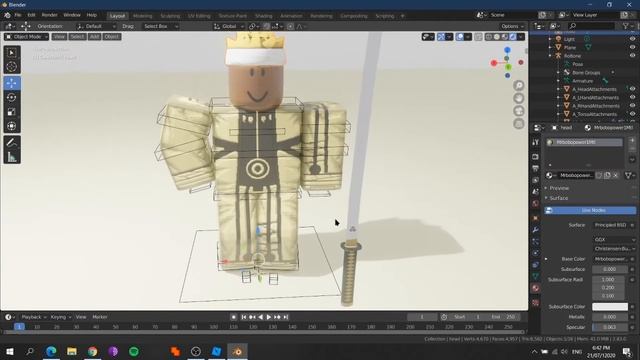The image size is (640, 360).
Task: Switch to the Modeling workspace tab
Action: click(x=142, y=16)
